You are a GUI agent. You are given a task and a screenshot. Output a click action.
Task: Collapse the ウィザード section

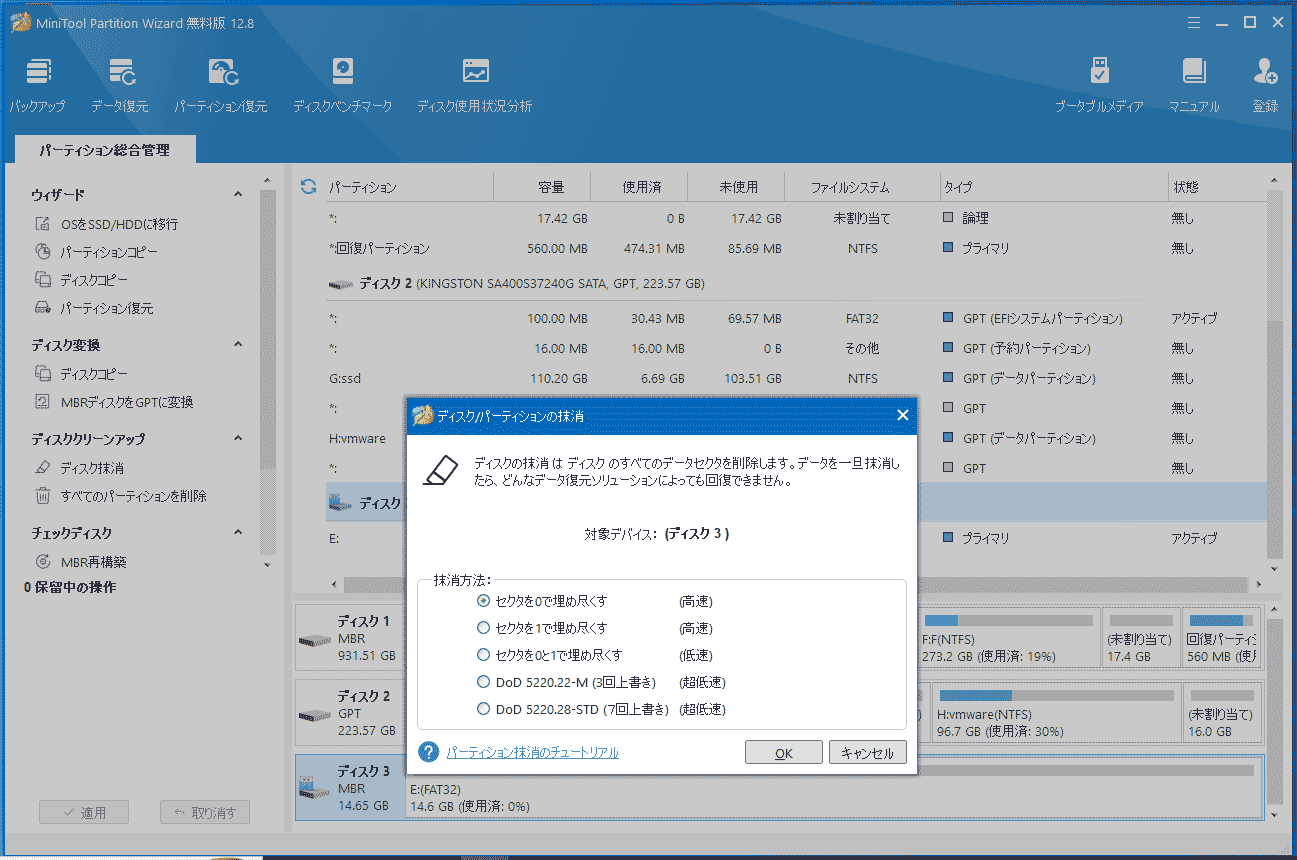coord(238,195)
